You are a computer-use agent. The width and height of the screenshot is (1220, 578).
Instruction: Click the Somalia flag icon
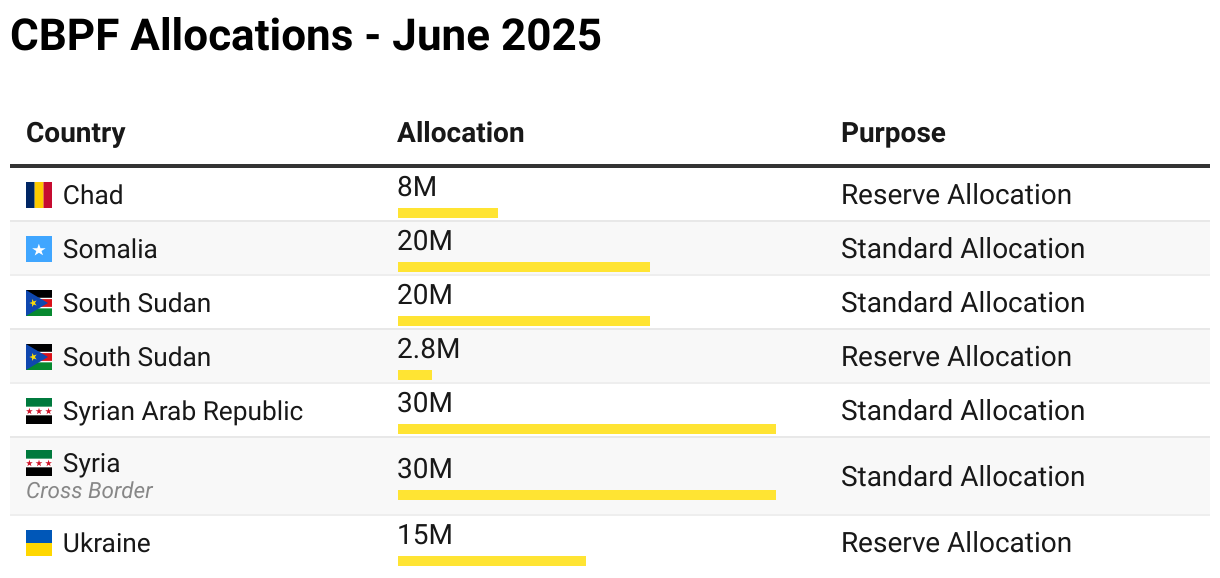tap(39, 249)
